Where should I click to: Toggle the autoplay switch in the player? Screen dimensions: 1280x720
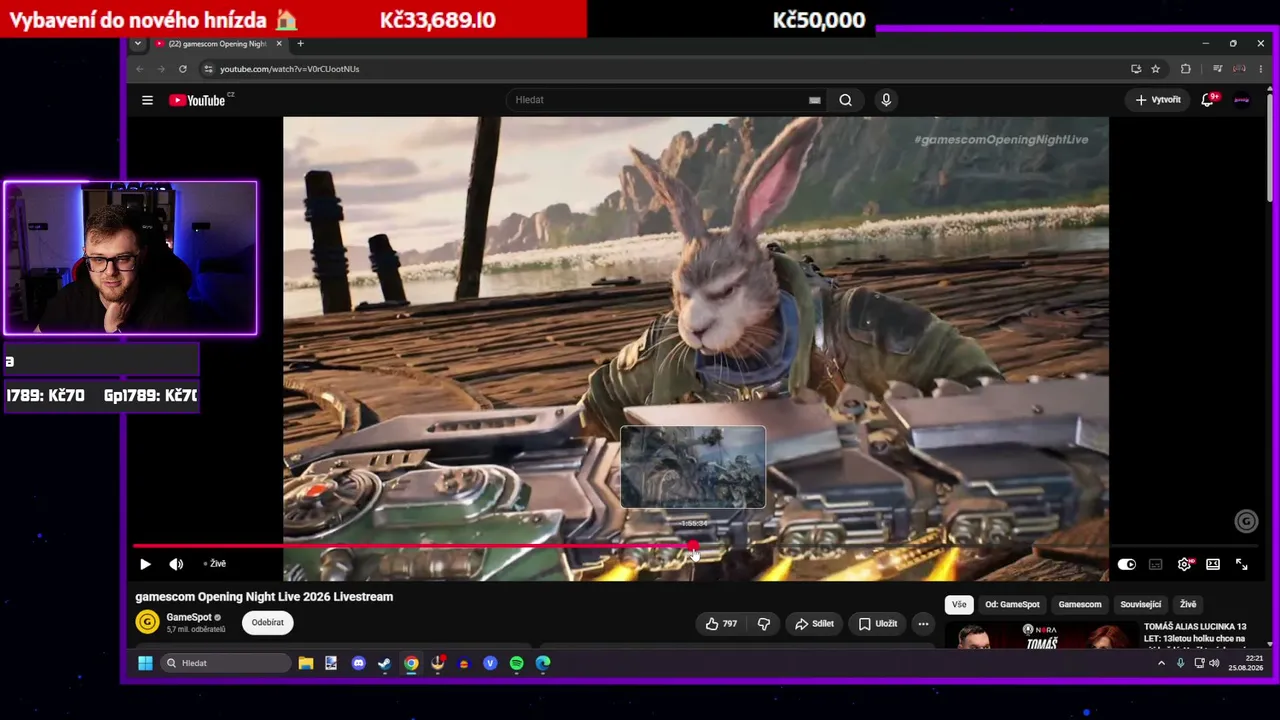[x=1126, y=564]
